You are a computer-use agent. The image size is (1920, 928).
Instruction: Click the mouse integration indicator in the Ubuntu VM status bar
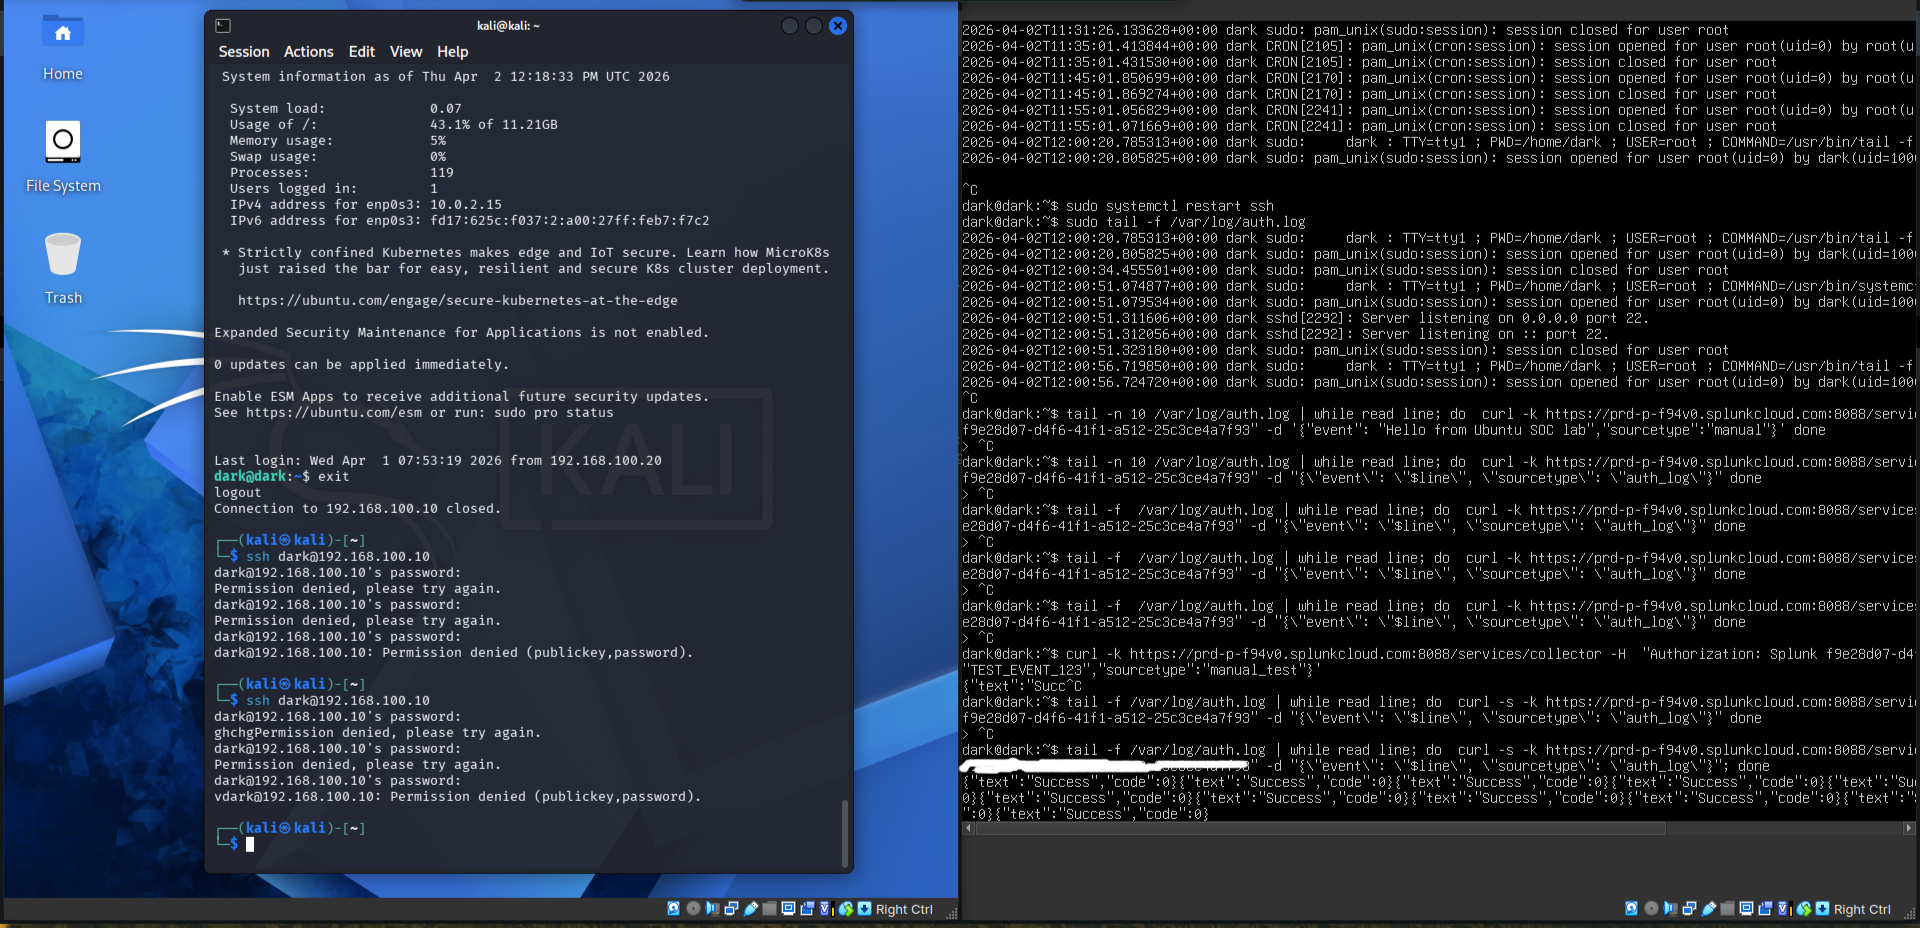coord(1804,908)
